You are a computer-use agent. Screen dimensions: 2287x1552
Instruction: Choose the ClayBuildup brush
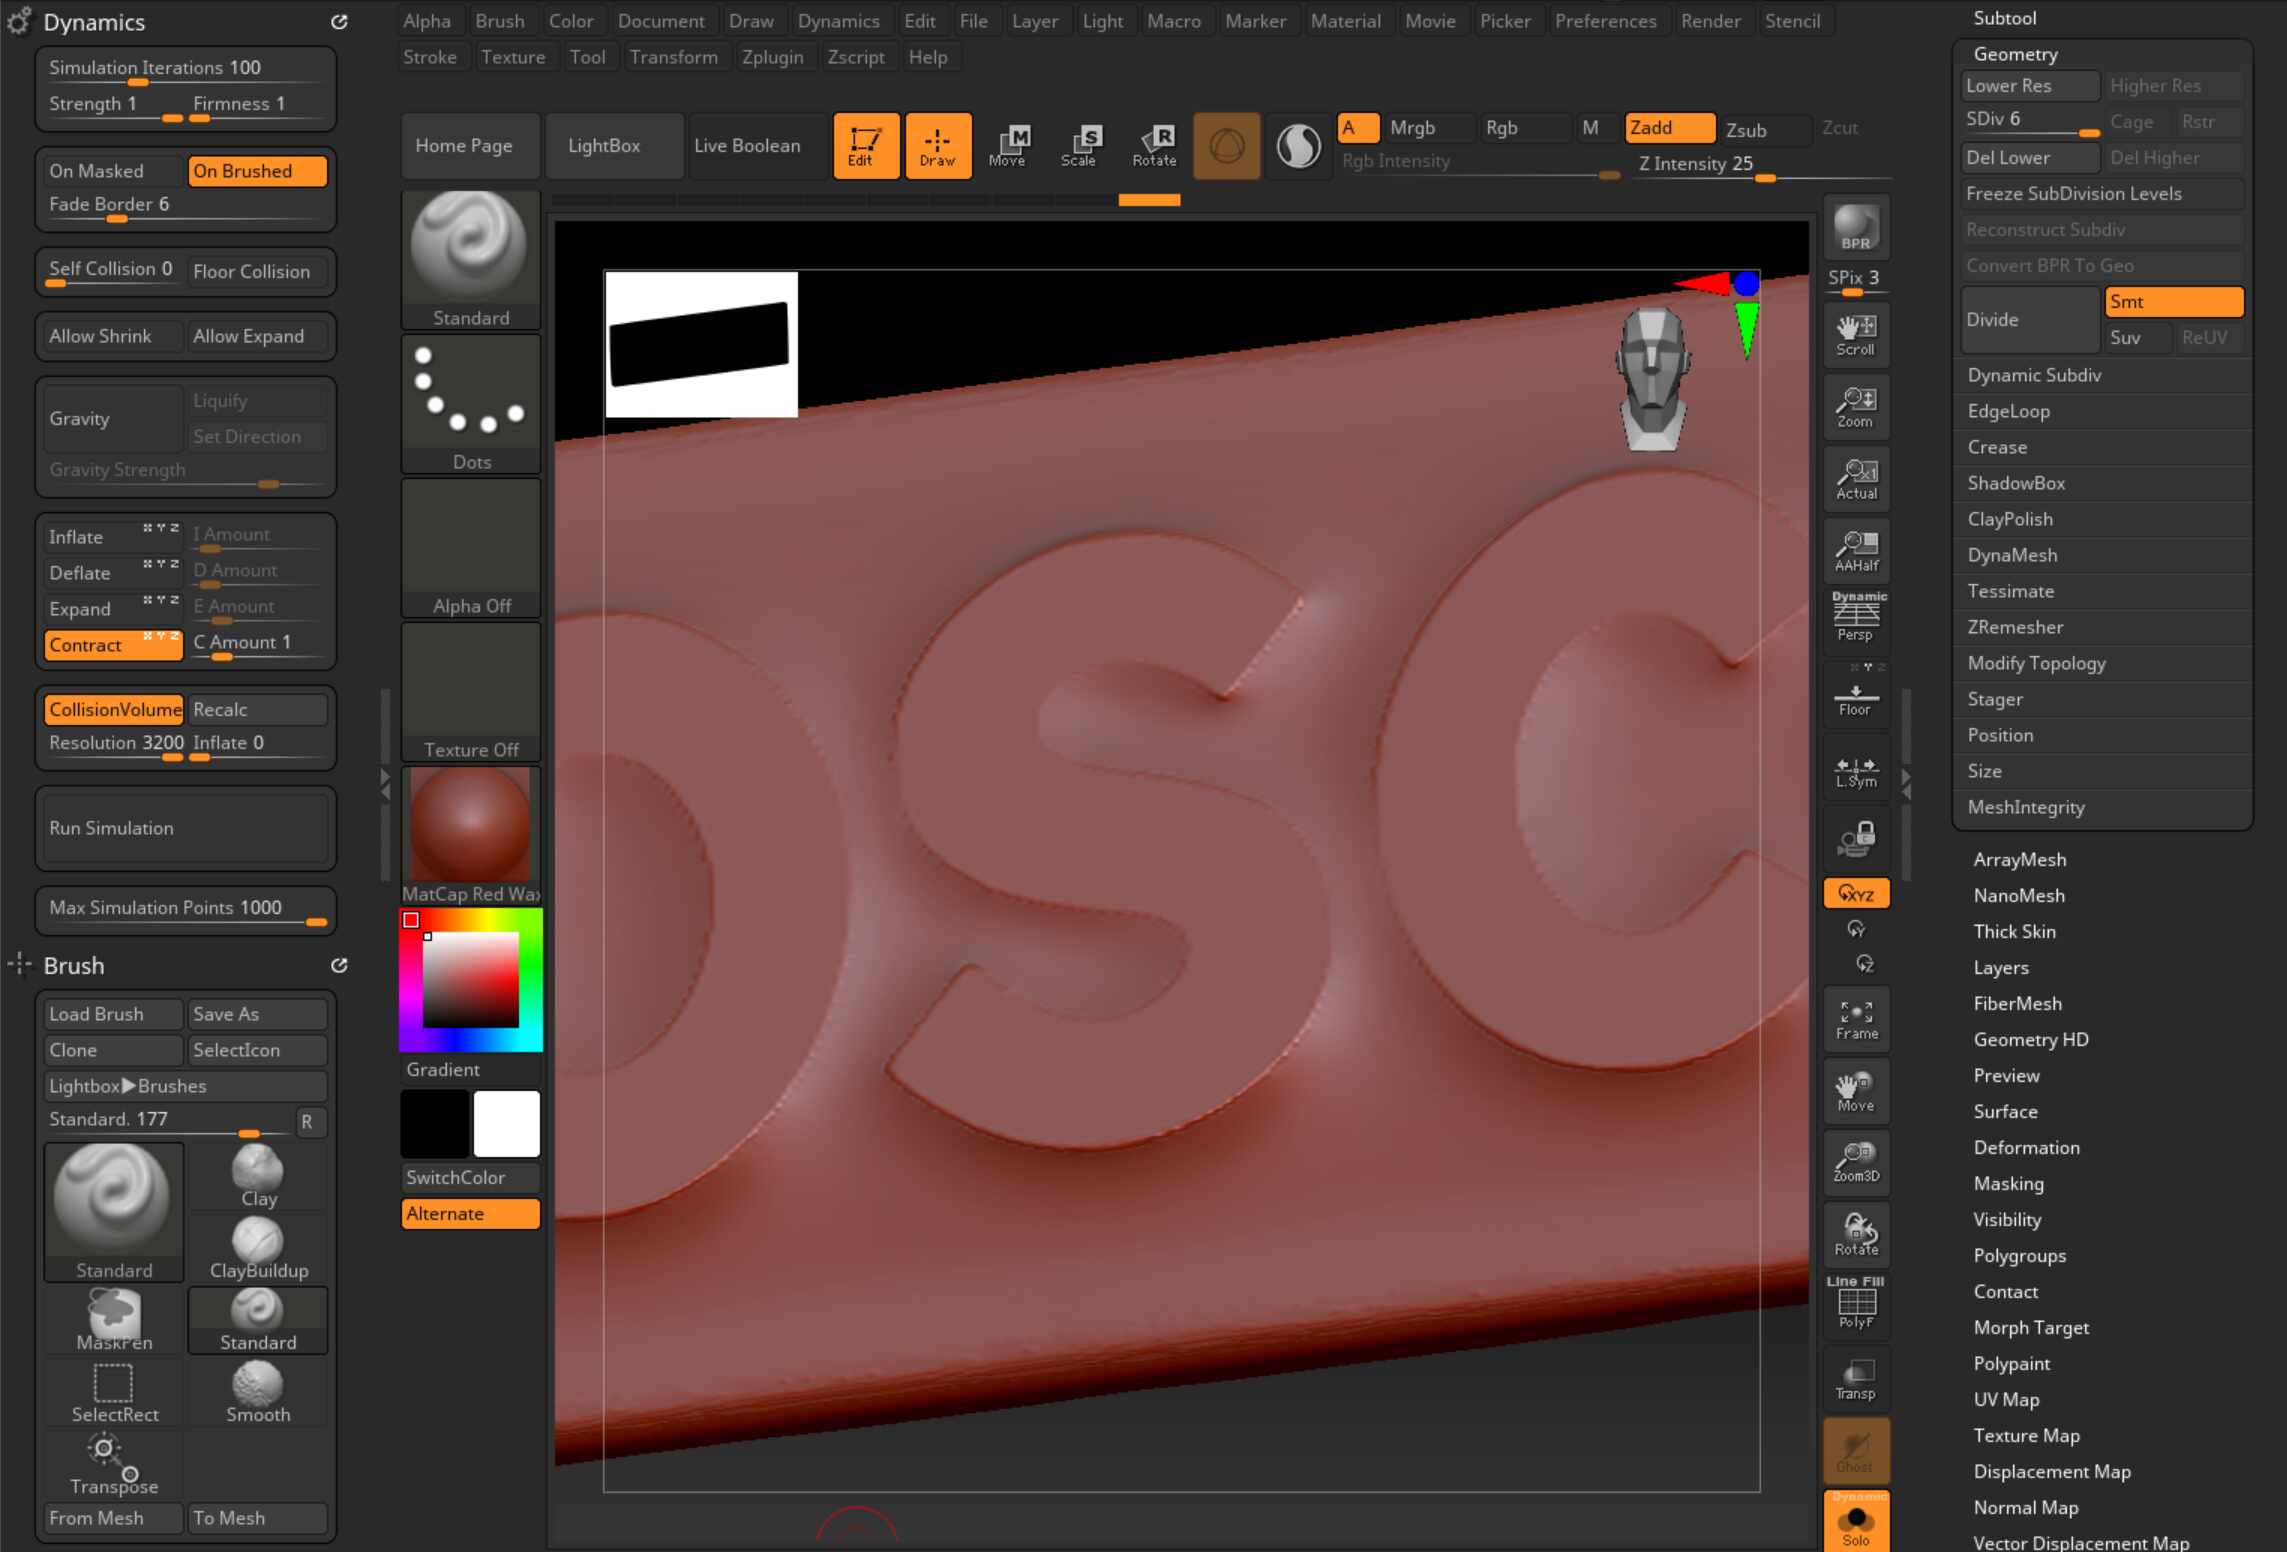pyautogui.click(x=258, y=1248)
